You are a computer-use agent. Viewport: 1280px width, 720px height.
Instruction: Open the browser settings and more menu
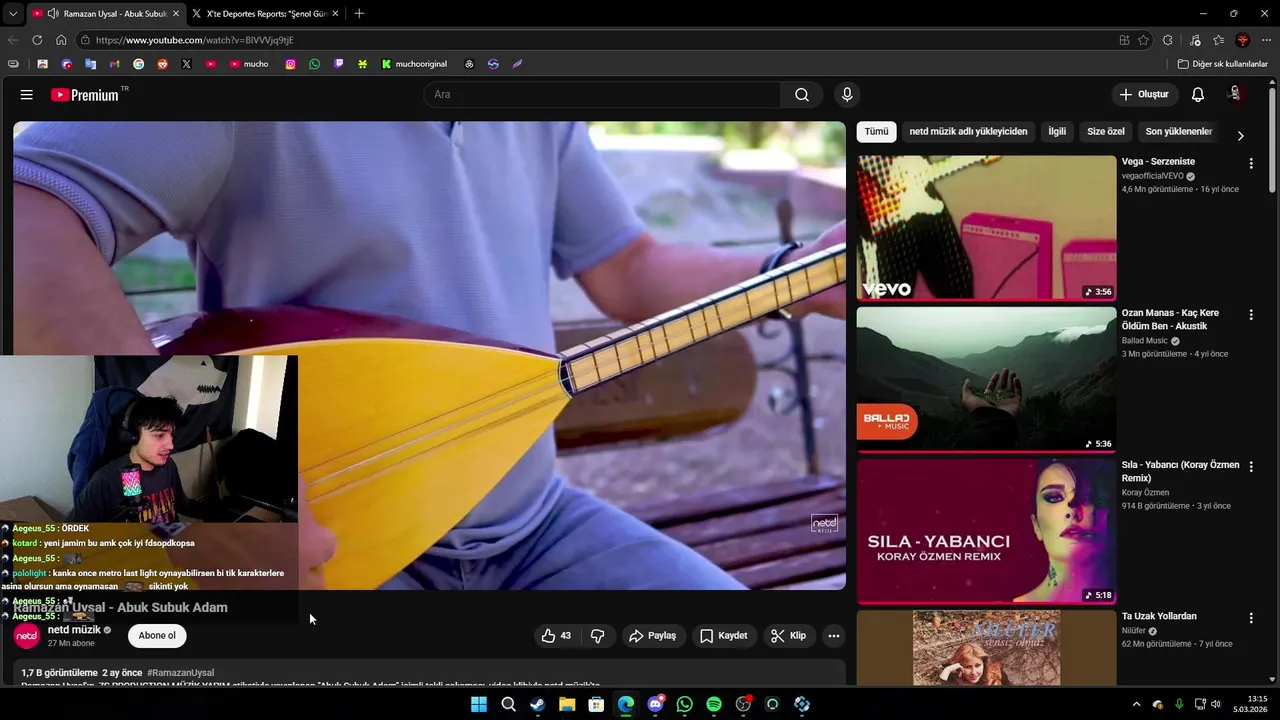click(1267, 40)
